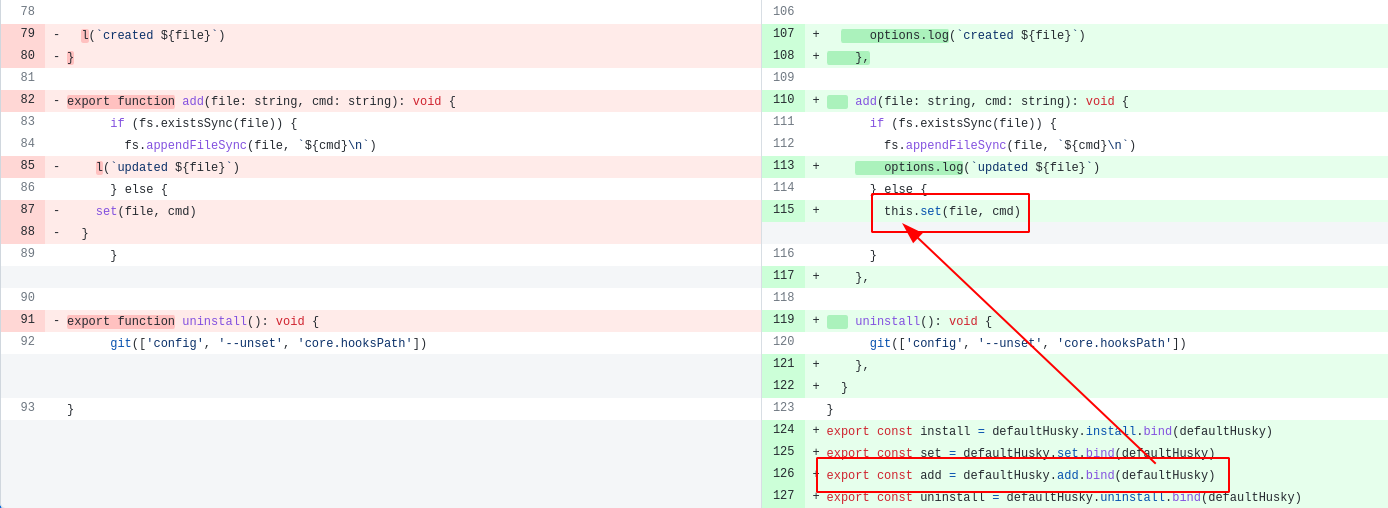The height and width of the screenshot is (508, 1388).
Task: Select line number 119 in the new file
Action: point(783,321)
